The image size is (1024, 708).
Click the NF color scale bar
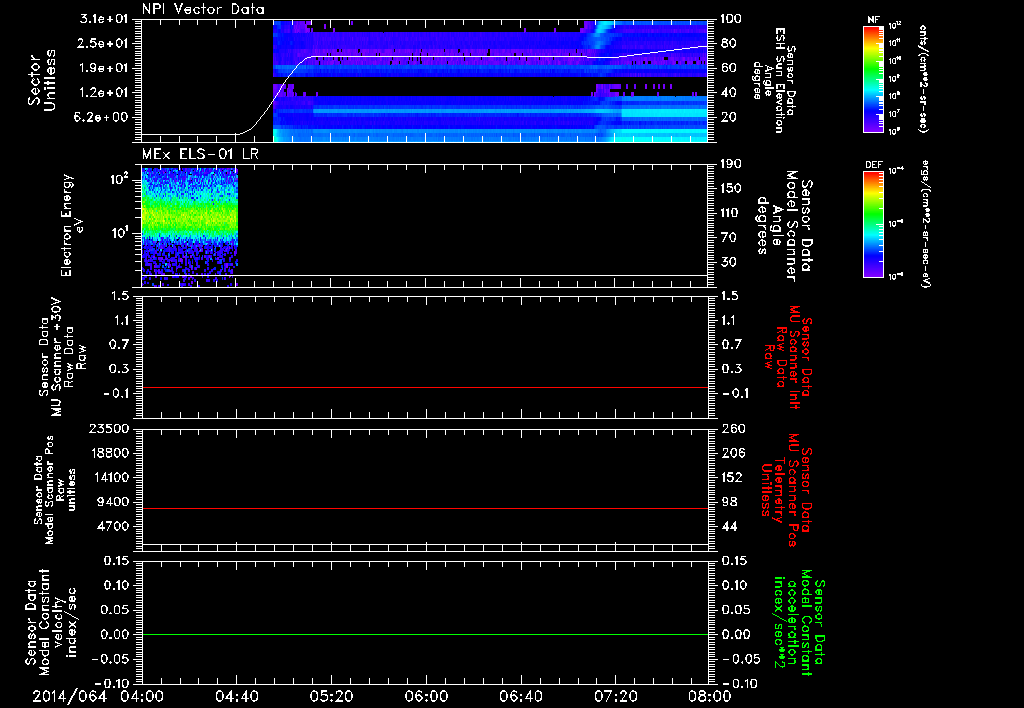pos(874,78)
